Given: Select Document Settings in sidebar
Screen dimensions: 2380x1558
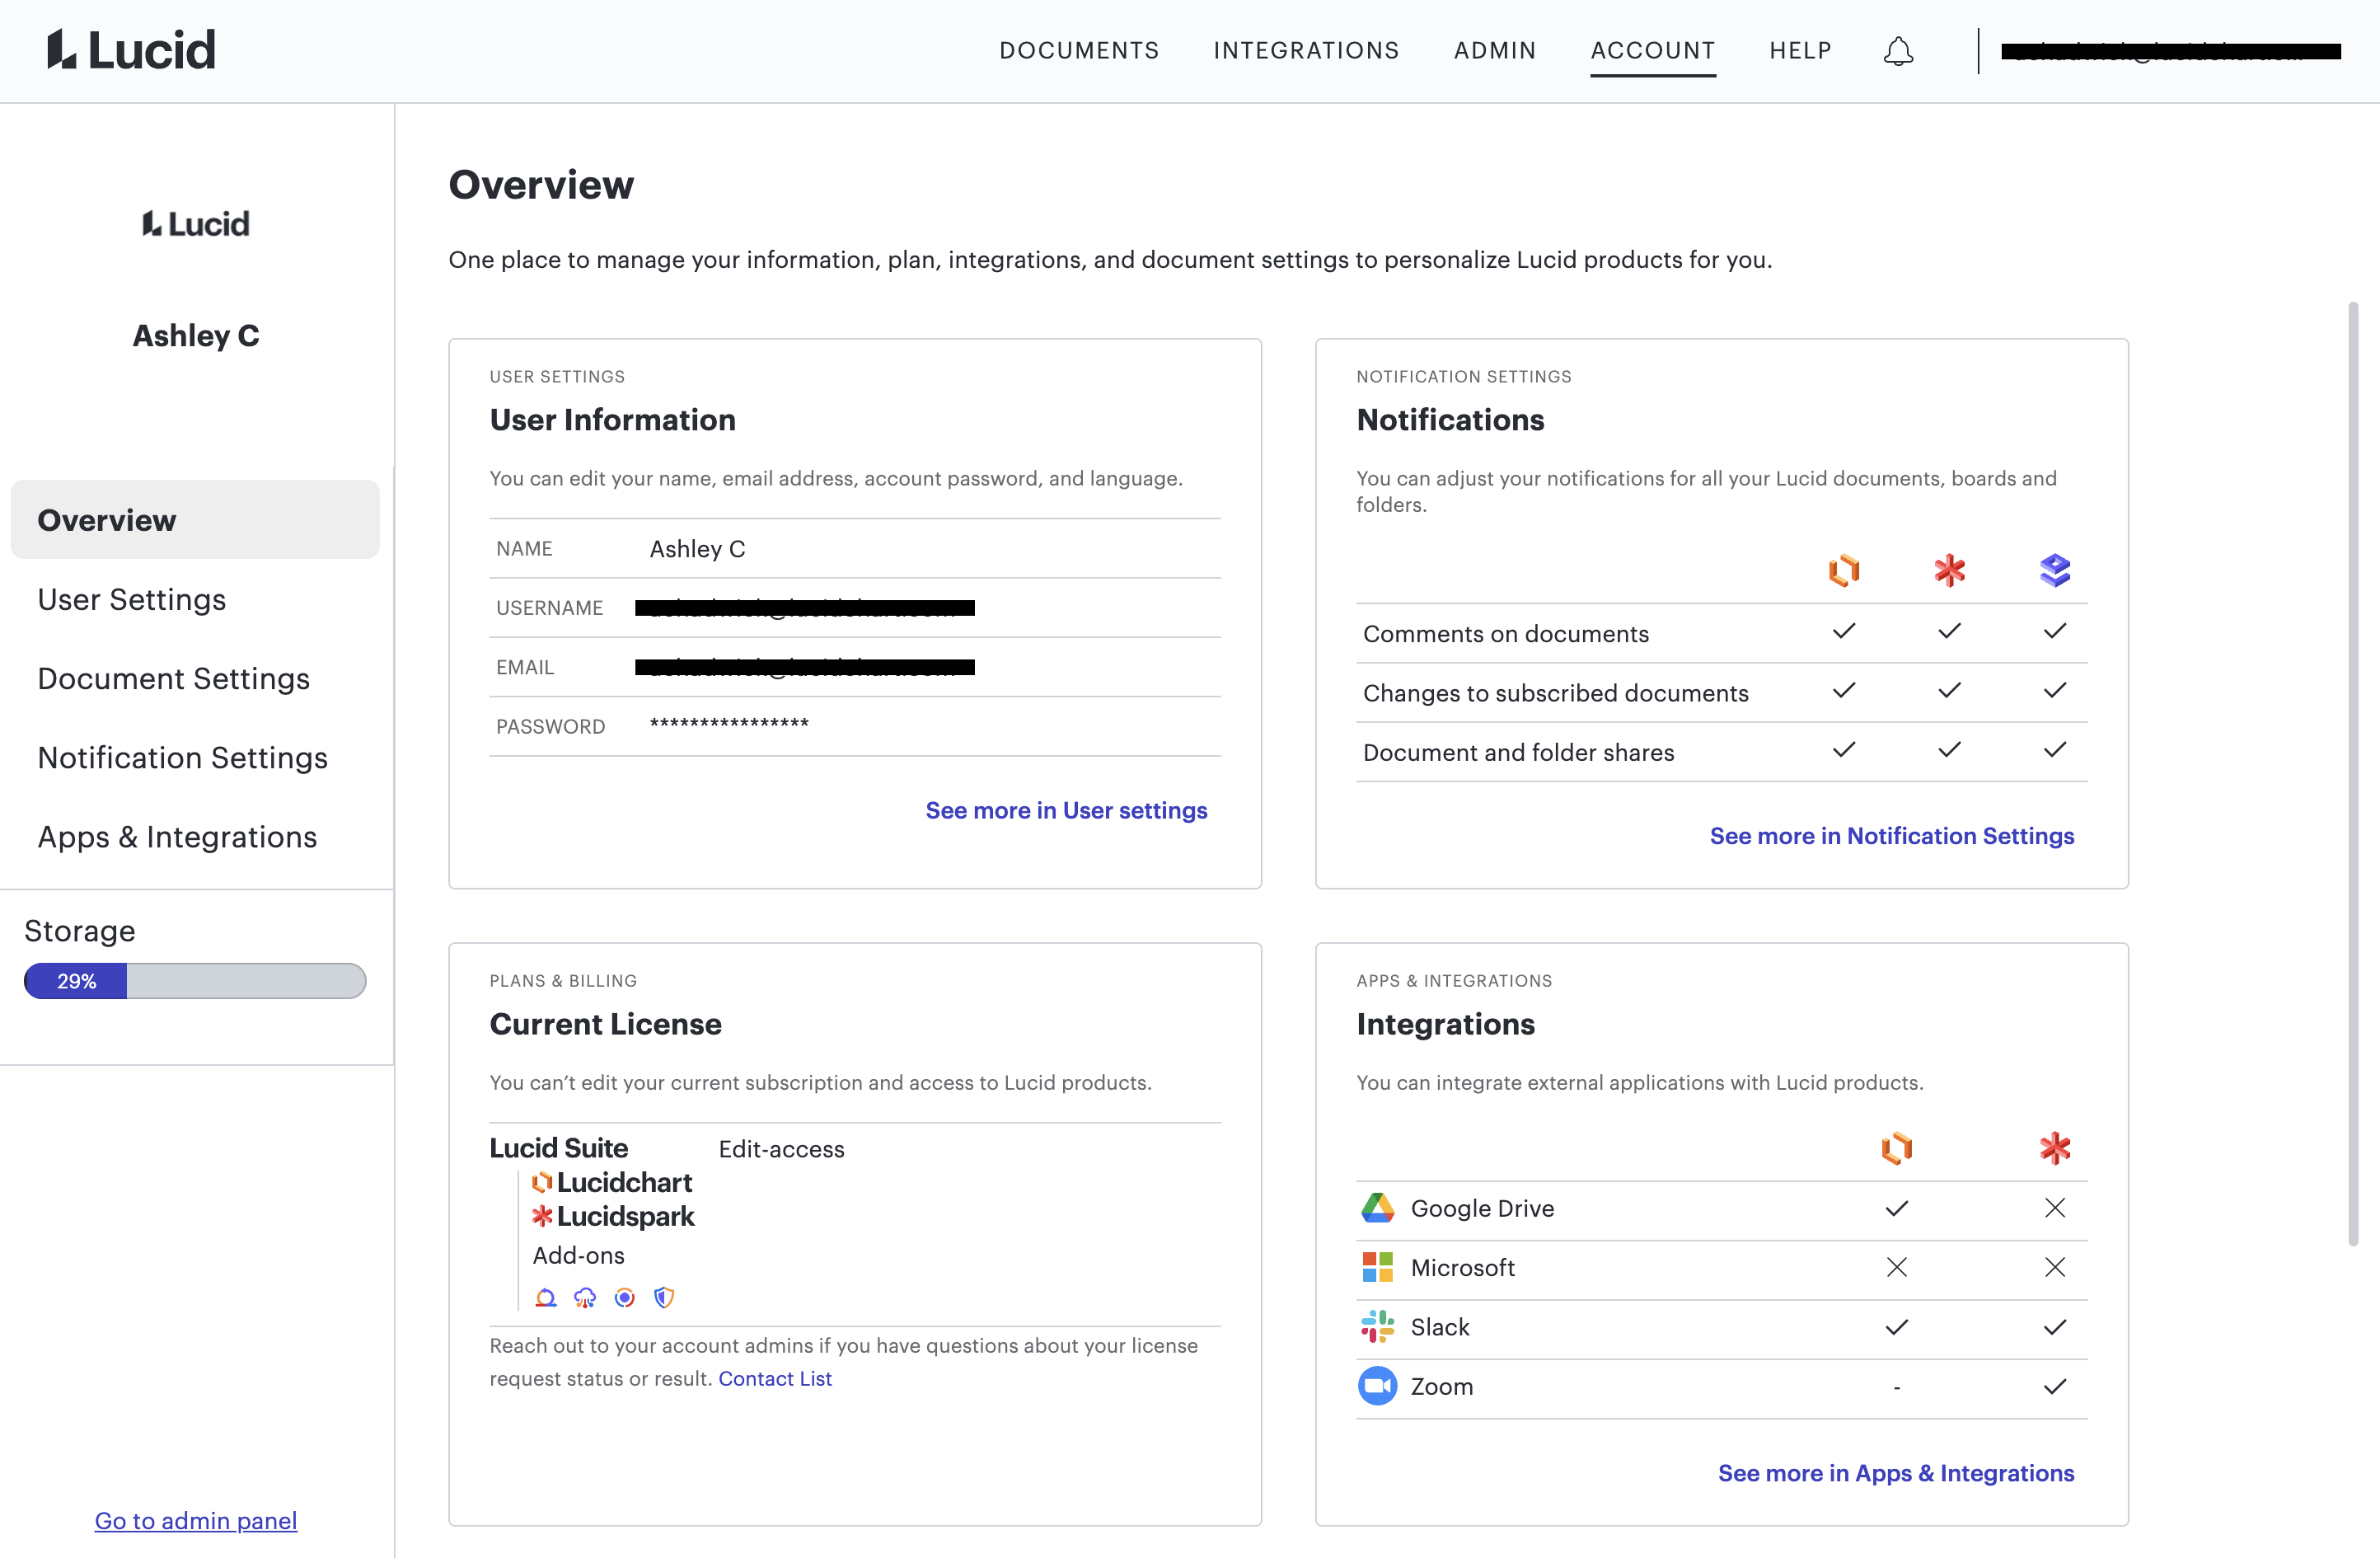Looking at the screenshot, I should click(x=174, y=679).
